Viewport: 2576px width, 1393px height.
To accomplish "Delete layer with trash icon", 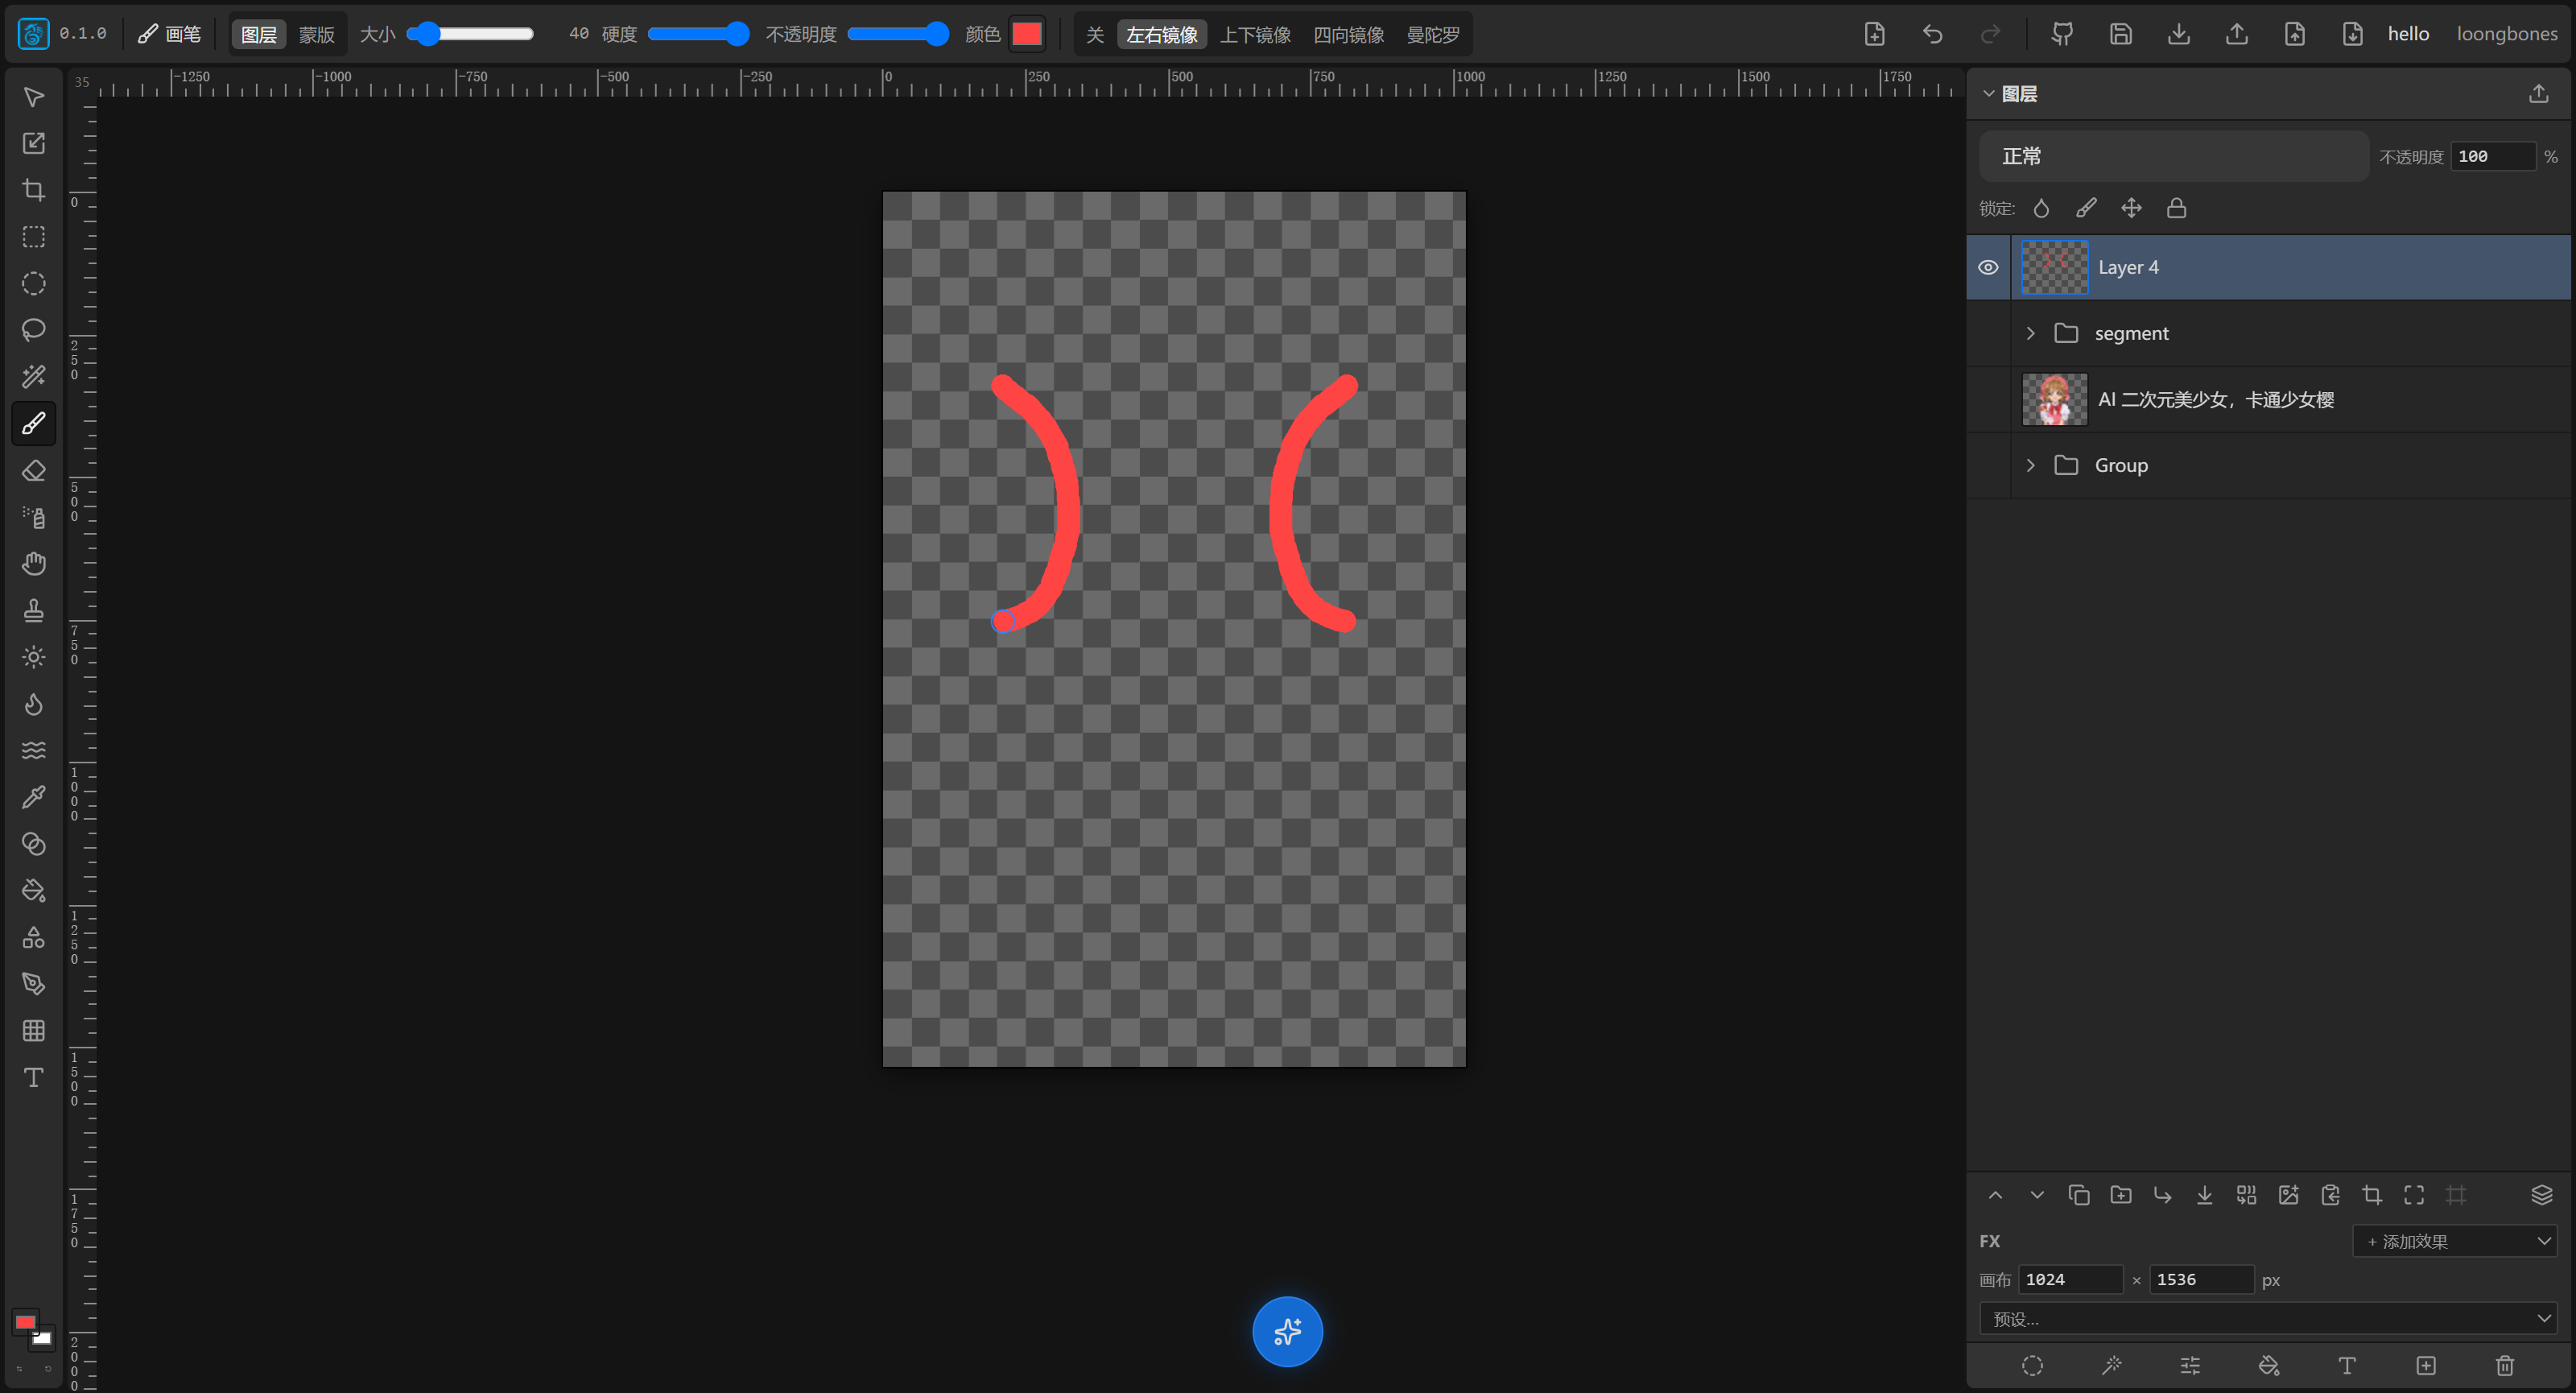I will coord(2504,1365).
